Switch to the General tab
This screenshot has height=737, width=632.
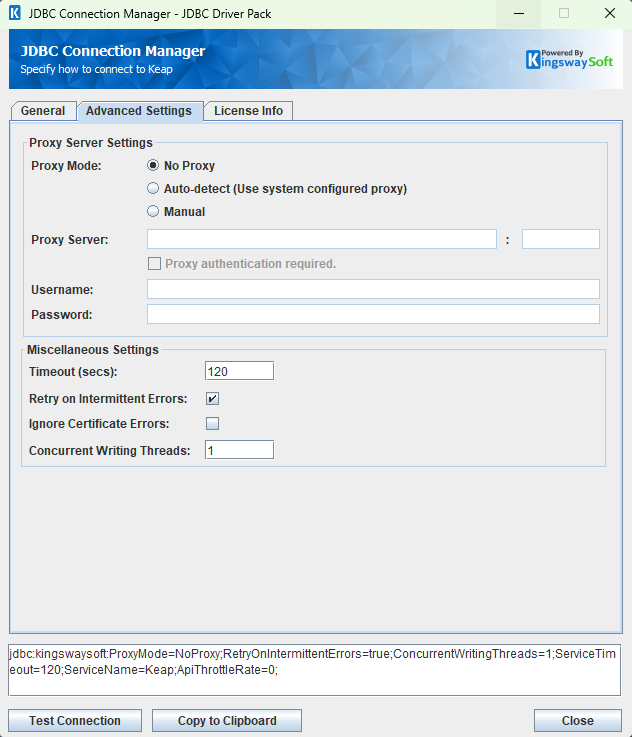pos(43,111)
